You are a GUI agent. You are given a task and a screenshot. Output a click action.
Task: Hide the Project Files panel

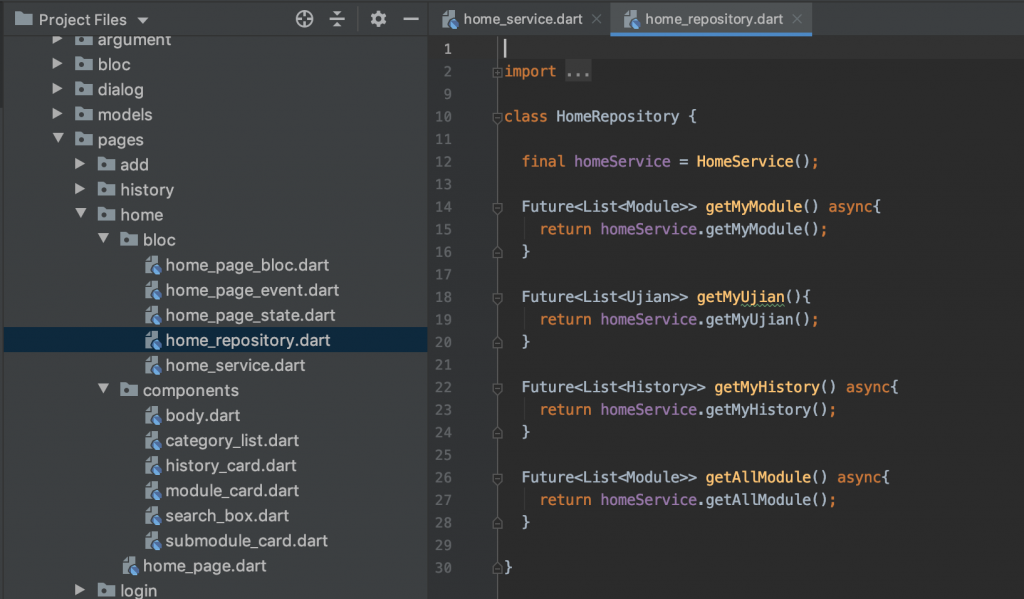pos(410,18)
